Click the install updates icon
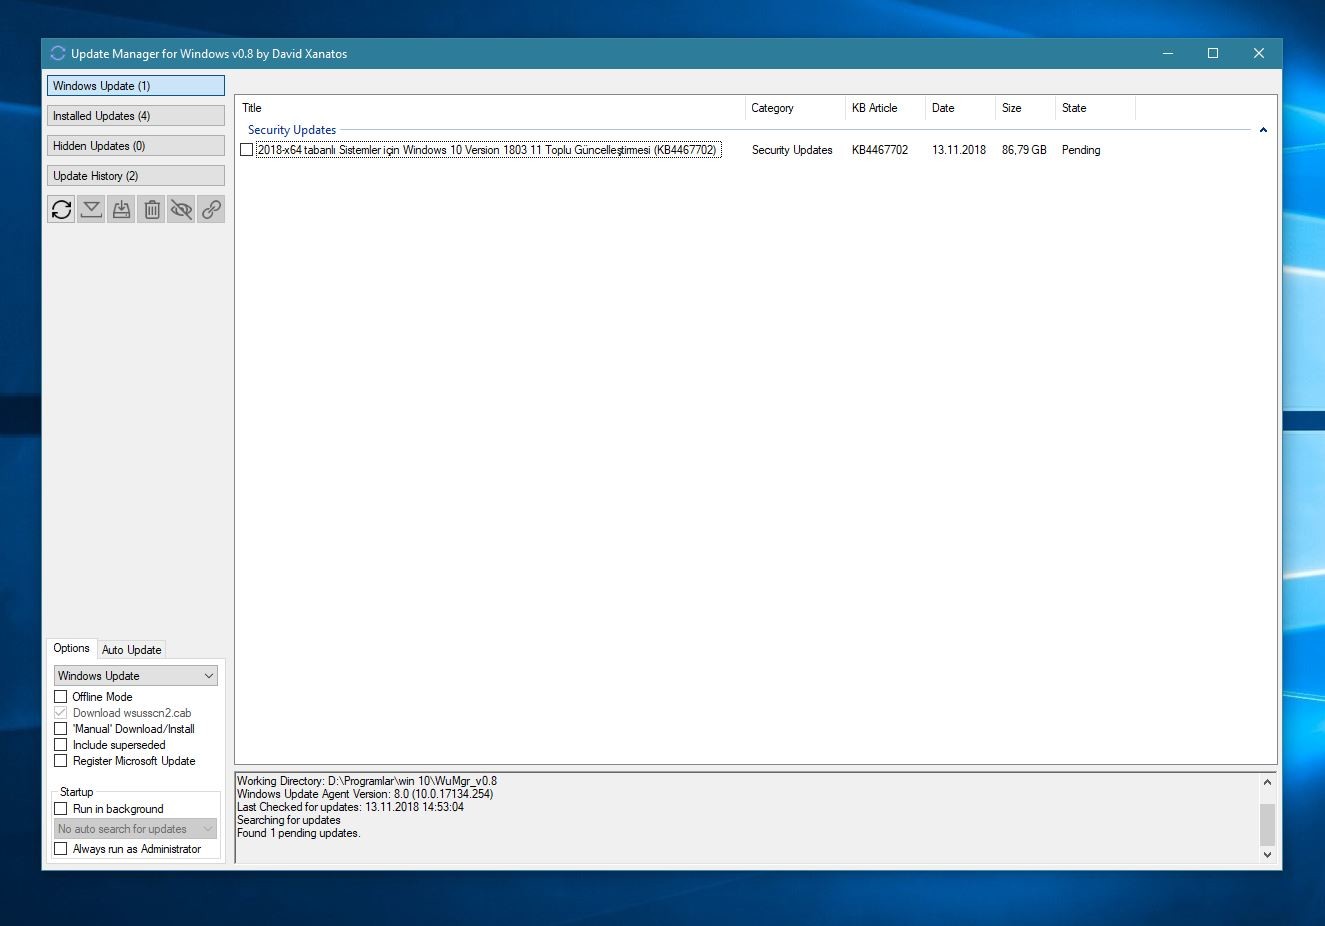This screenshot has width=1325, height=926. 121,209
